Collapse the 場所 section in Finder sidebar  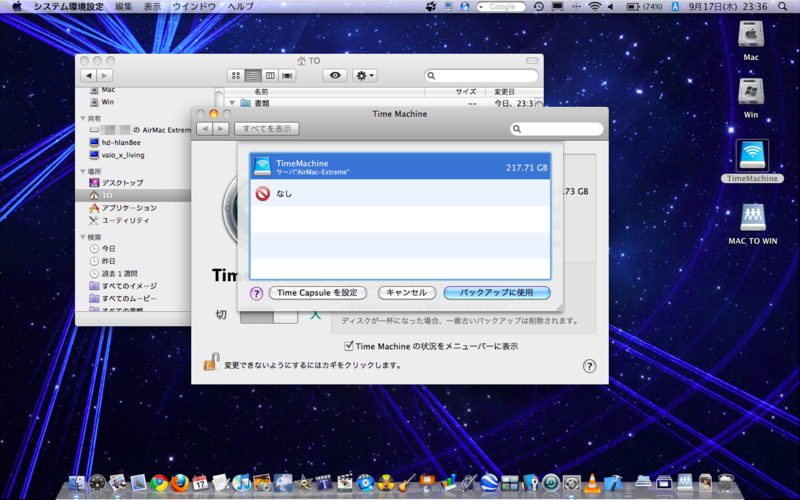coord(83,171)
